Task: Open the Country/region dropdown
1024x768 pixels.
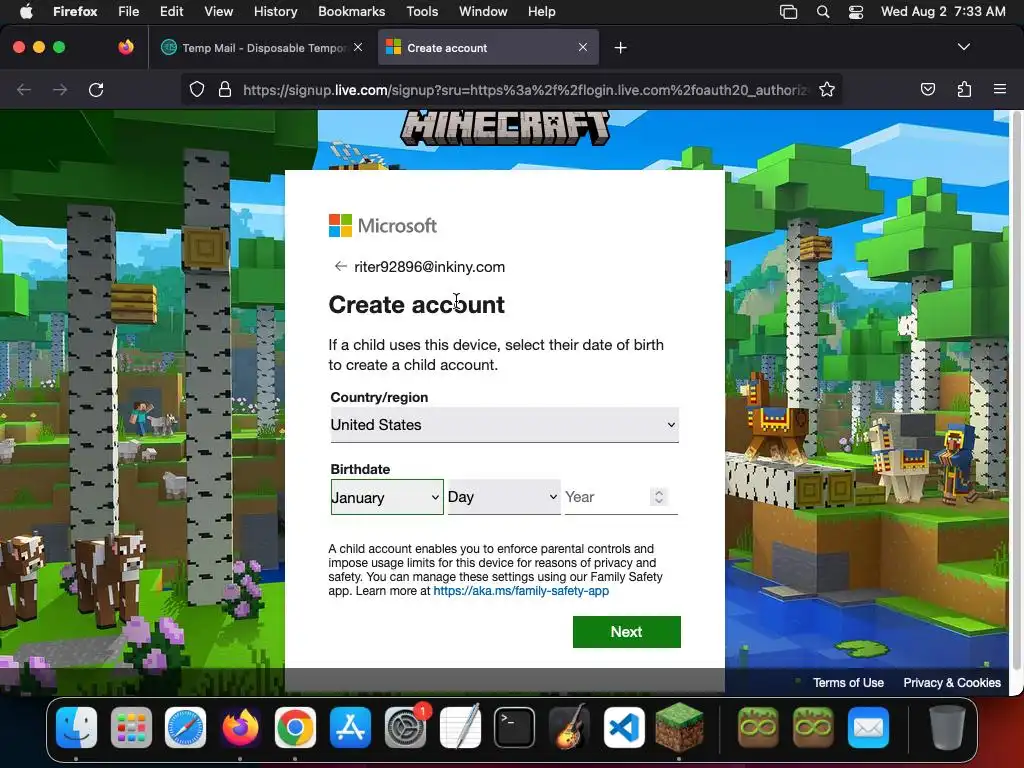Action: pyautogui.click(x=504, y=425)
